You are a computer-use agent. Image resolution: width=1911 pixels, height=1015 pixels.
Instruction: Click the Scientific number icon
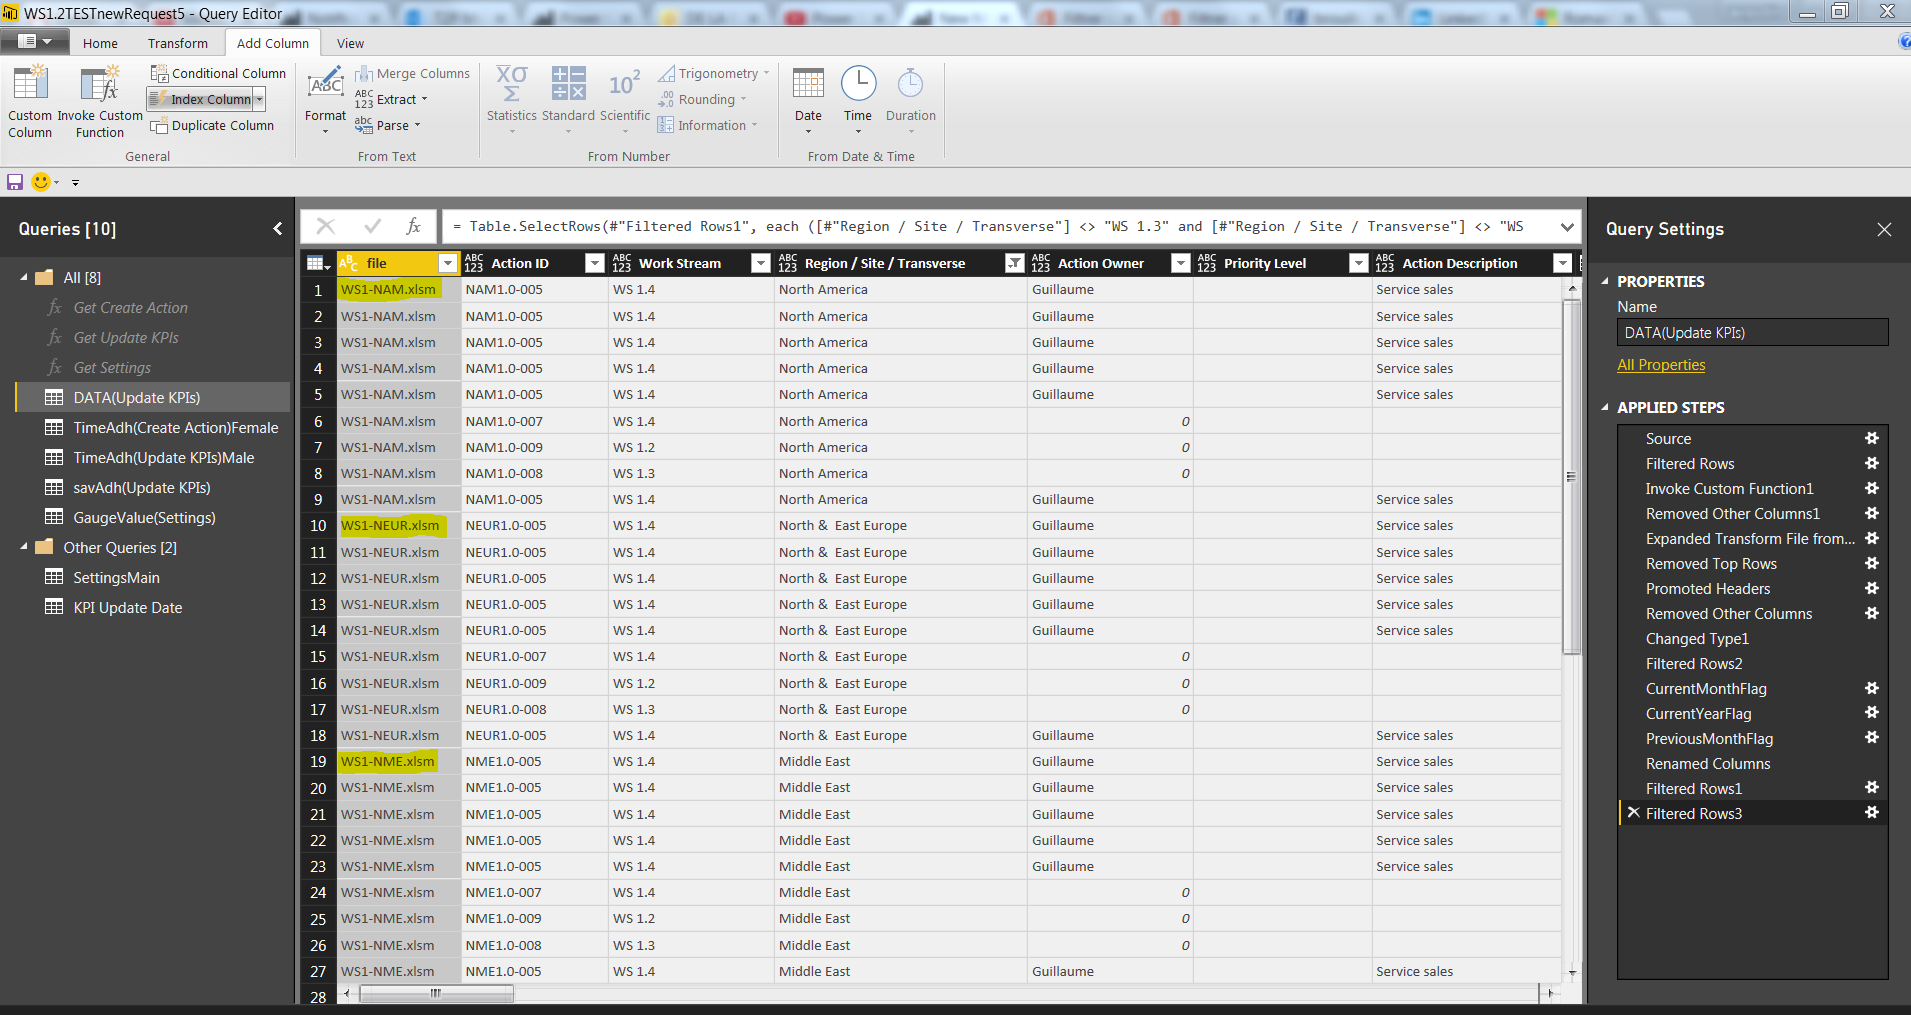(625, 84)
